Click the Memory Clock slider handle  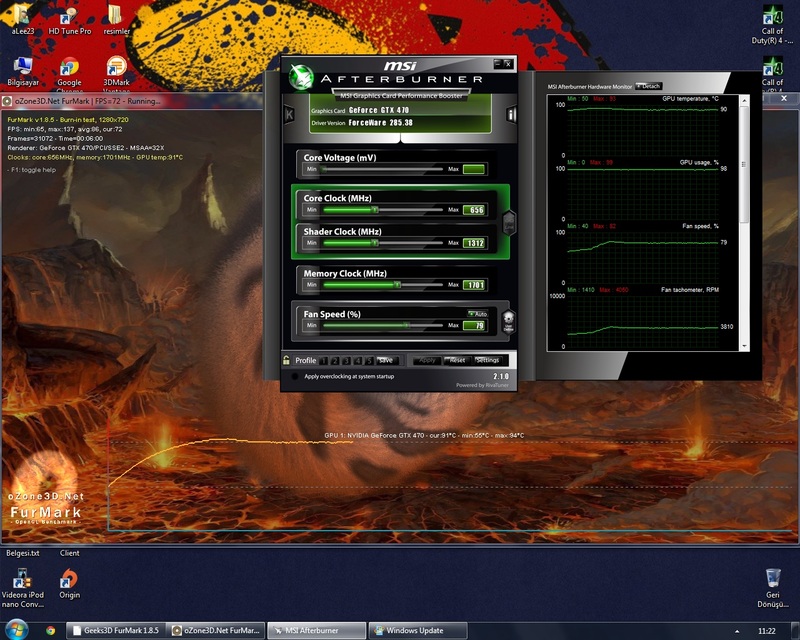(397, 285)
